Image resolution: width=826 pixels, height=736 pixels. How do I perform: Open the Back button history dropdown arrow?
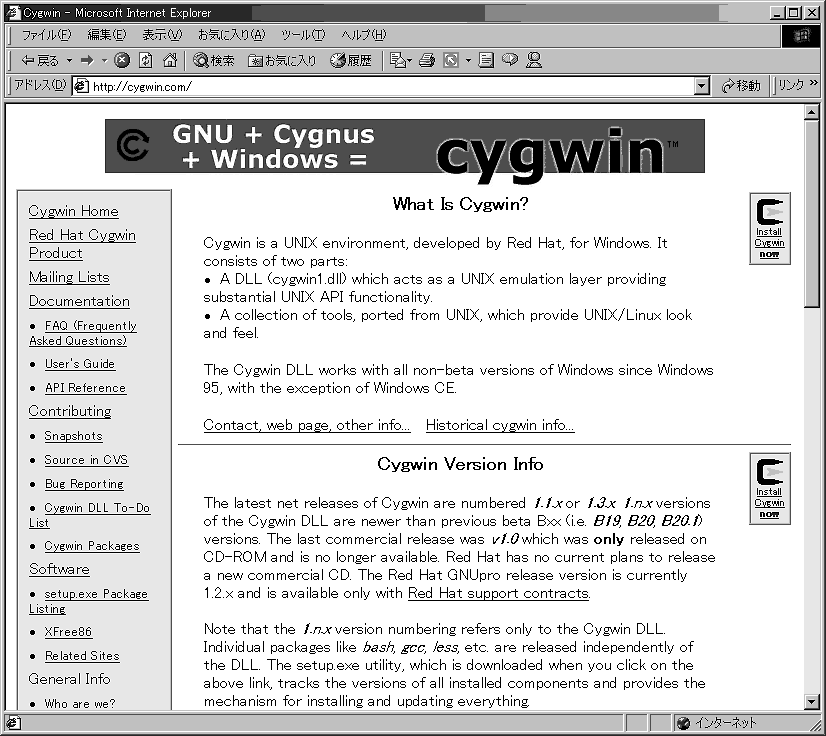(69, 61)
